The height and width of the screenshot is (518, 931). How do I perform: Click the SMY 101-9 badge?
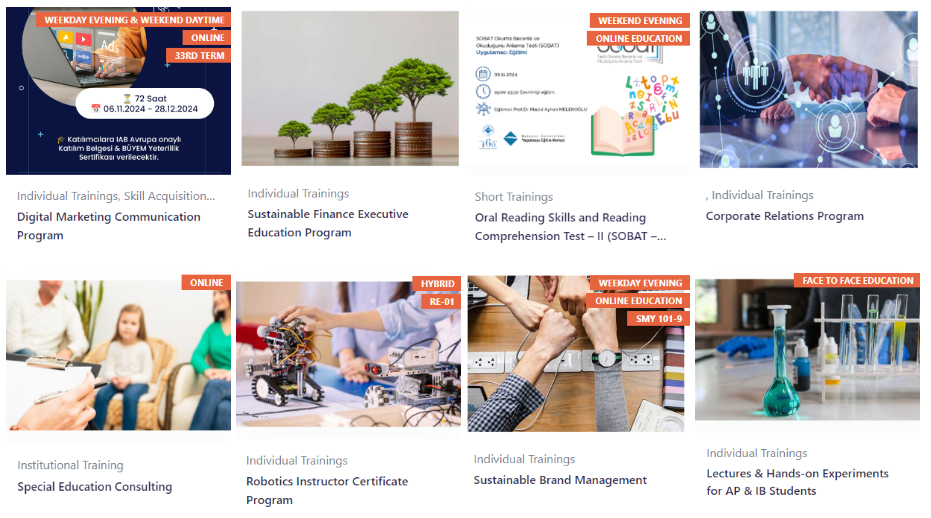point(658,318)
